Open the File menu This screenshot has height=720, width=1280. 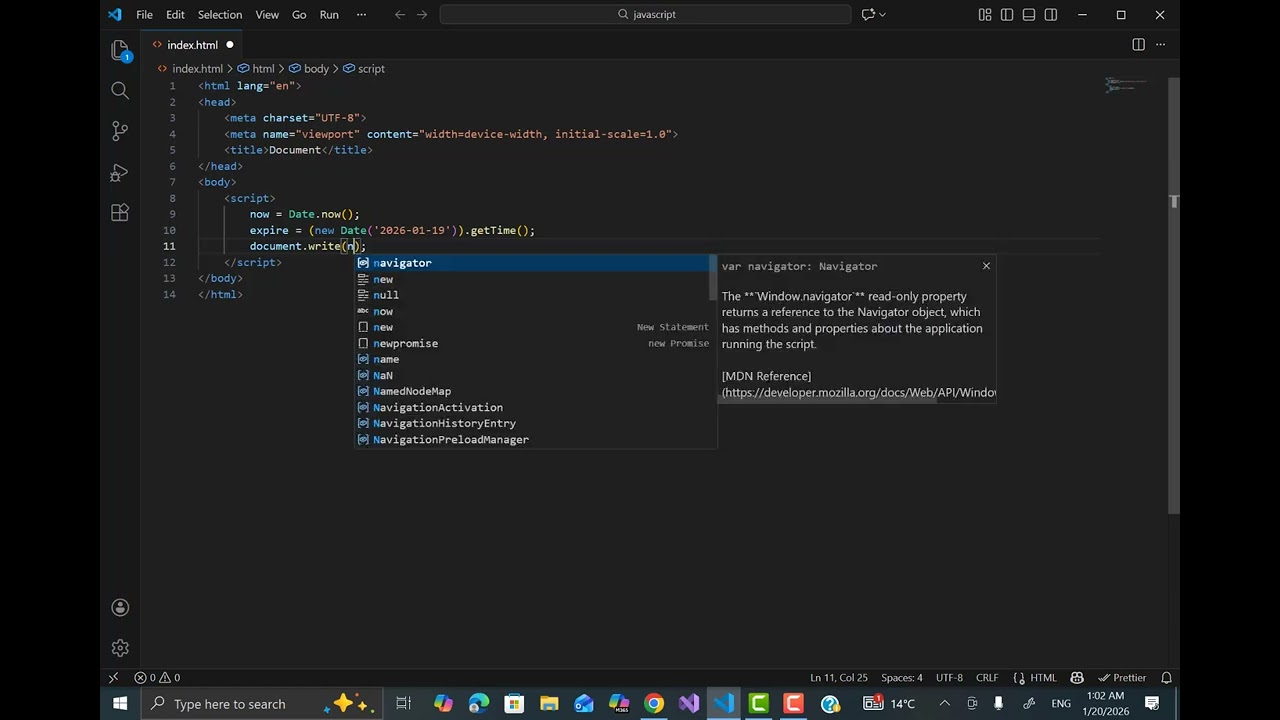pos(144,15)
